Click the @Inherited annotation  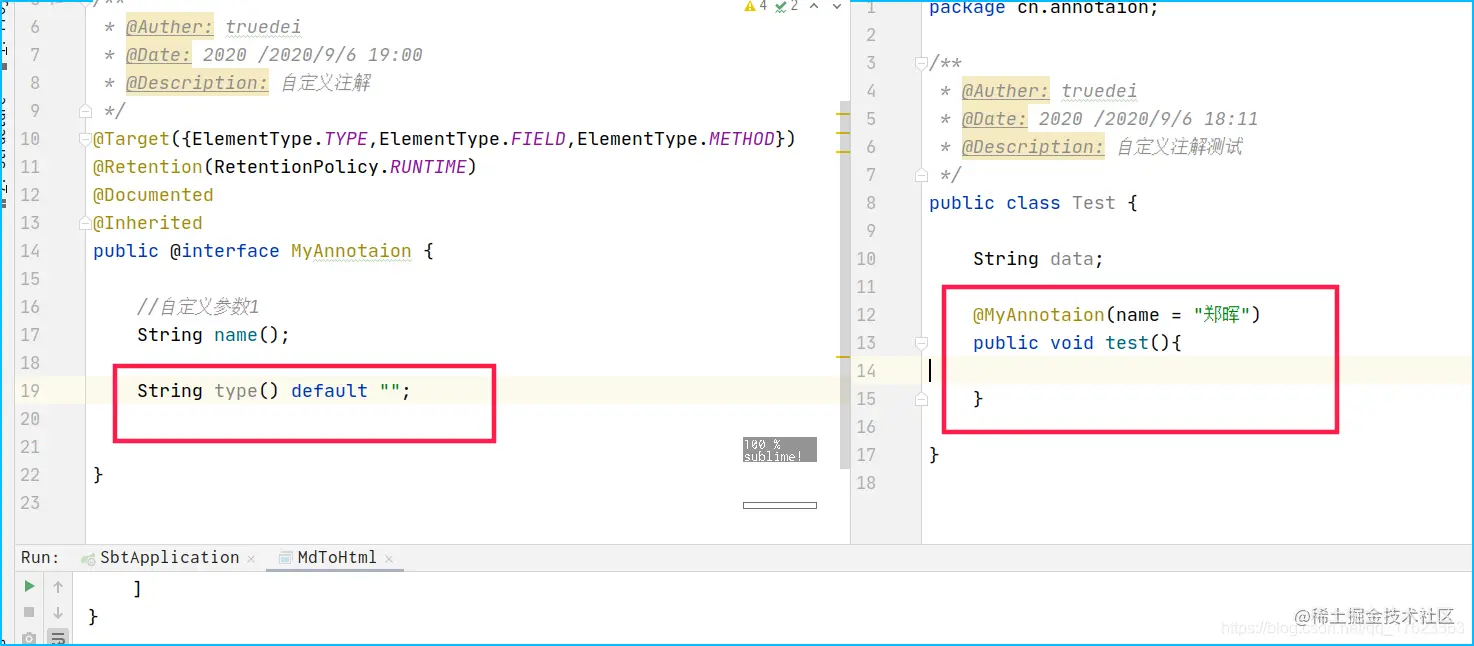coord(148,223)
